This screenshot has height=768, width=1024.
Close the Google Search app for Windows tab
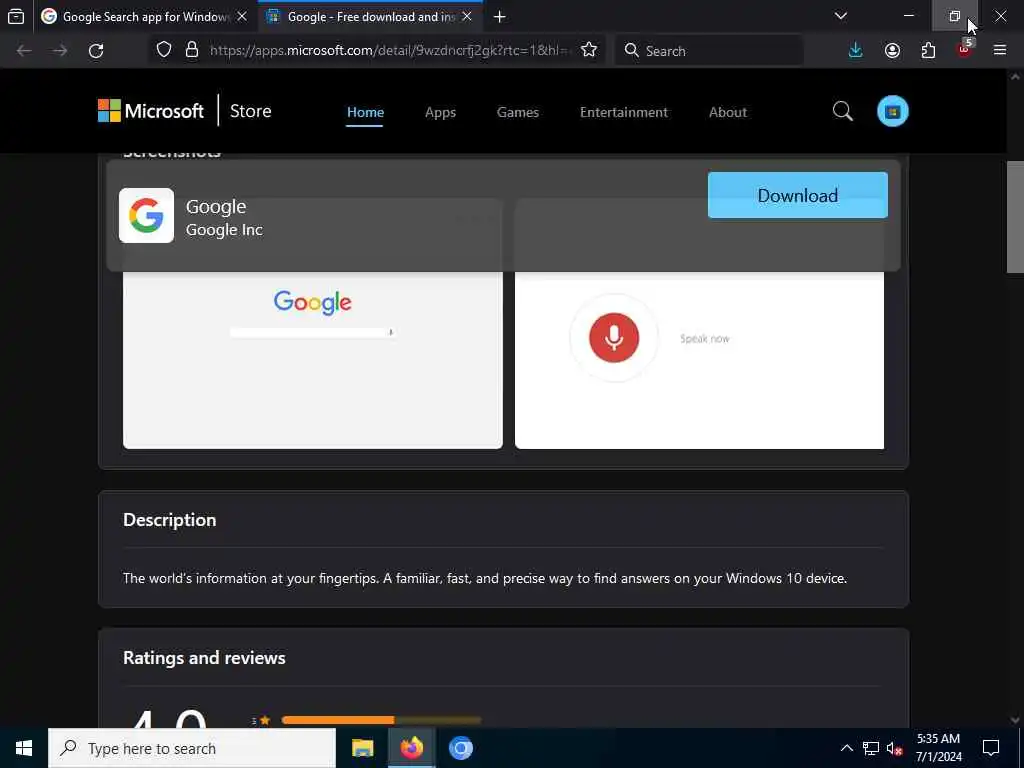point(242,16)
